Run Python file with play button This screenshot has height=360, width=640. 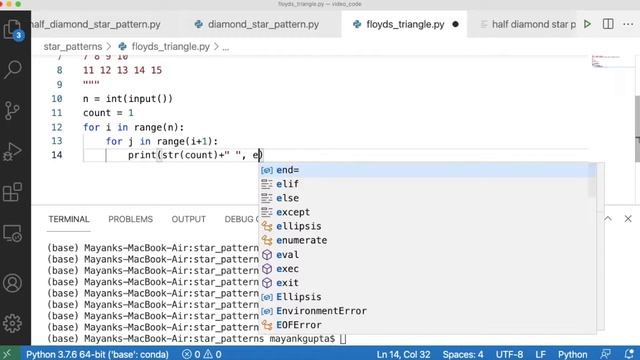[x=587, y=24]
